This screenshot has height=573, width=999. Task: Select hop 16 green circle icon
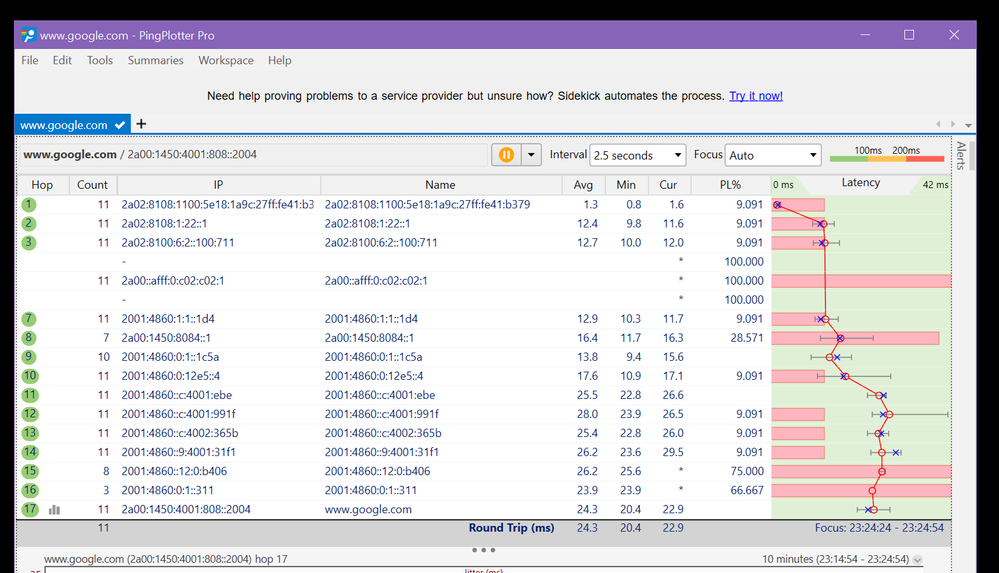click(29, 491)
